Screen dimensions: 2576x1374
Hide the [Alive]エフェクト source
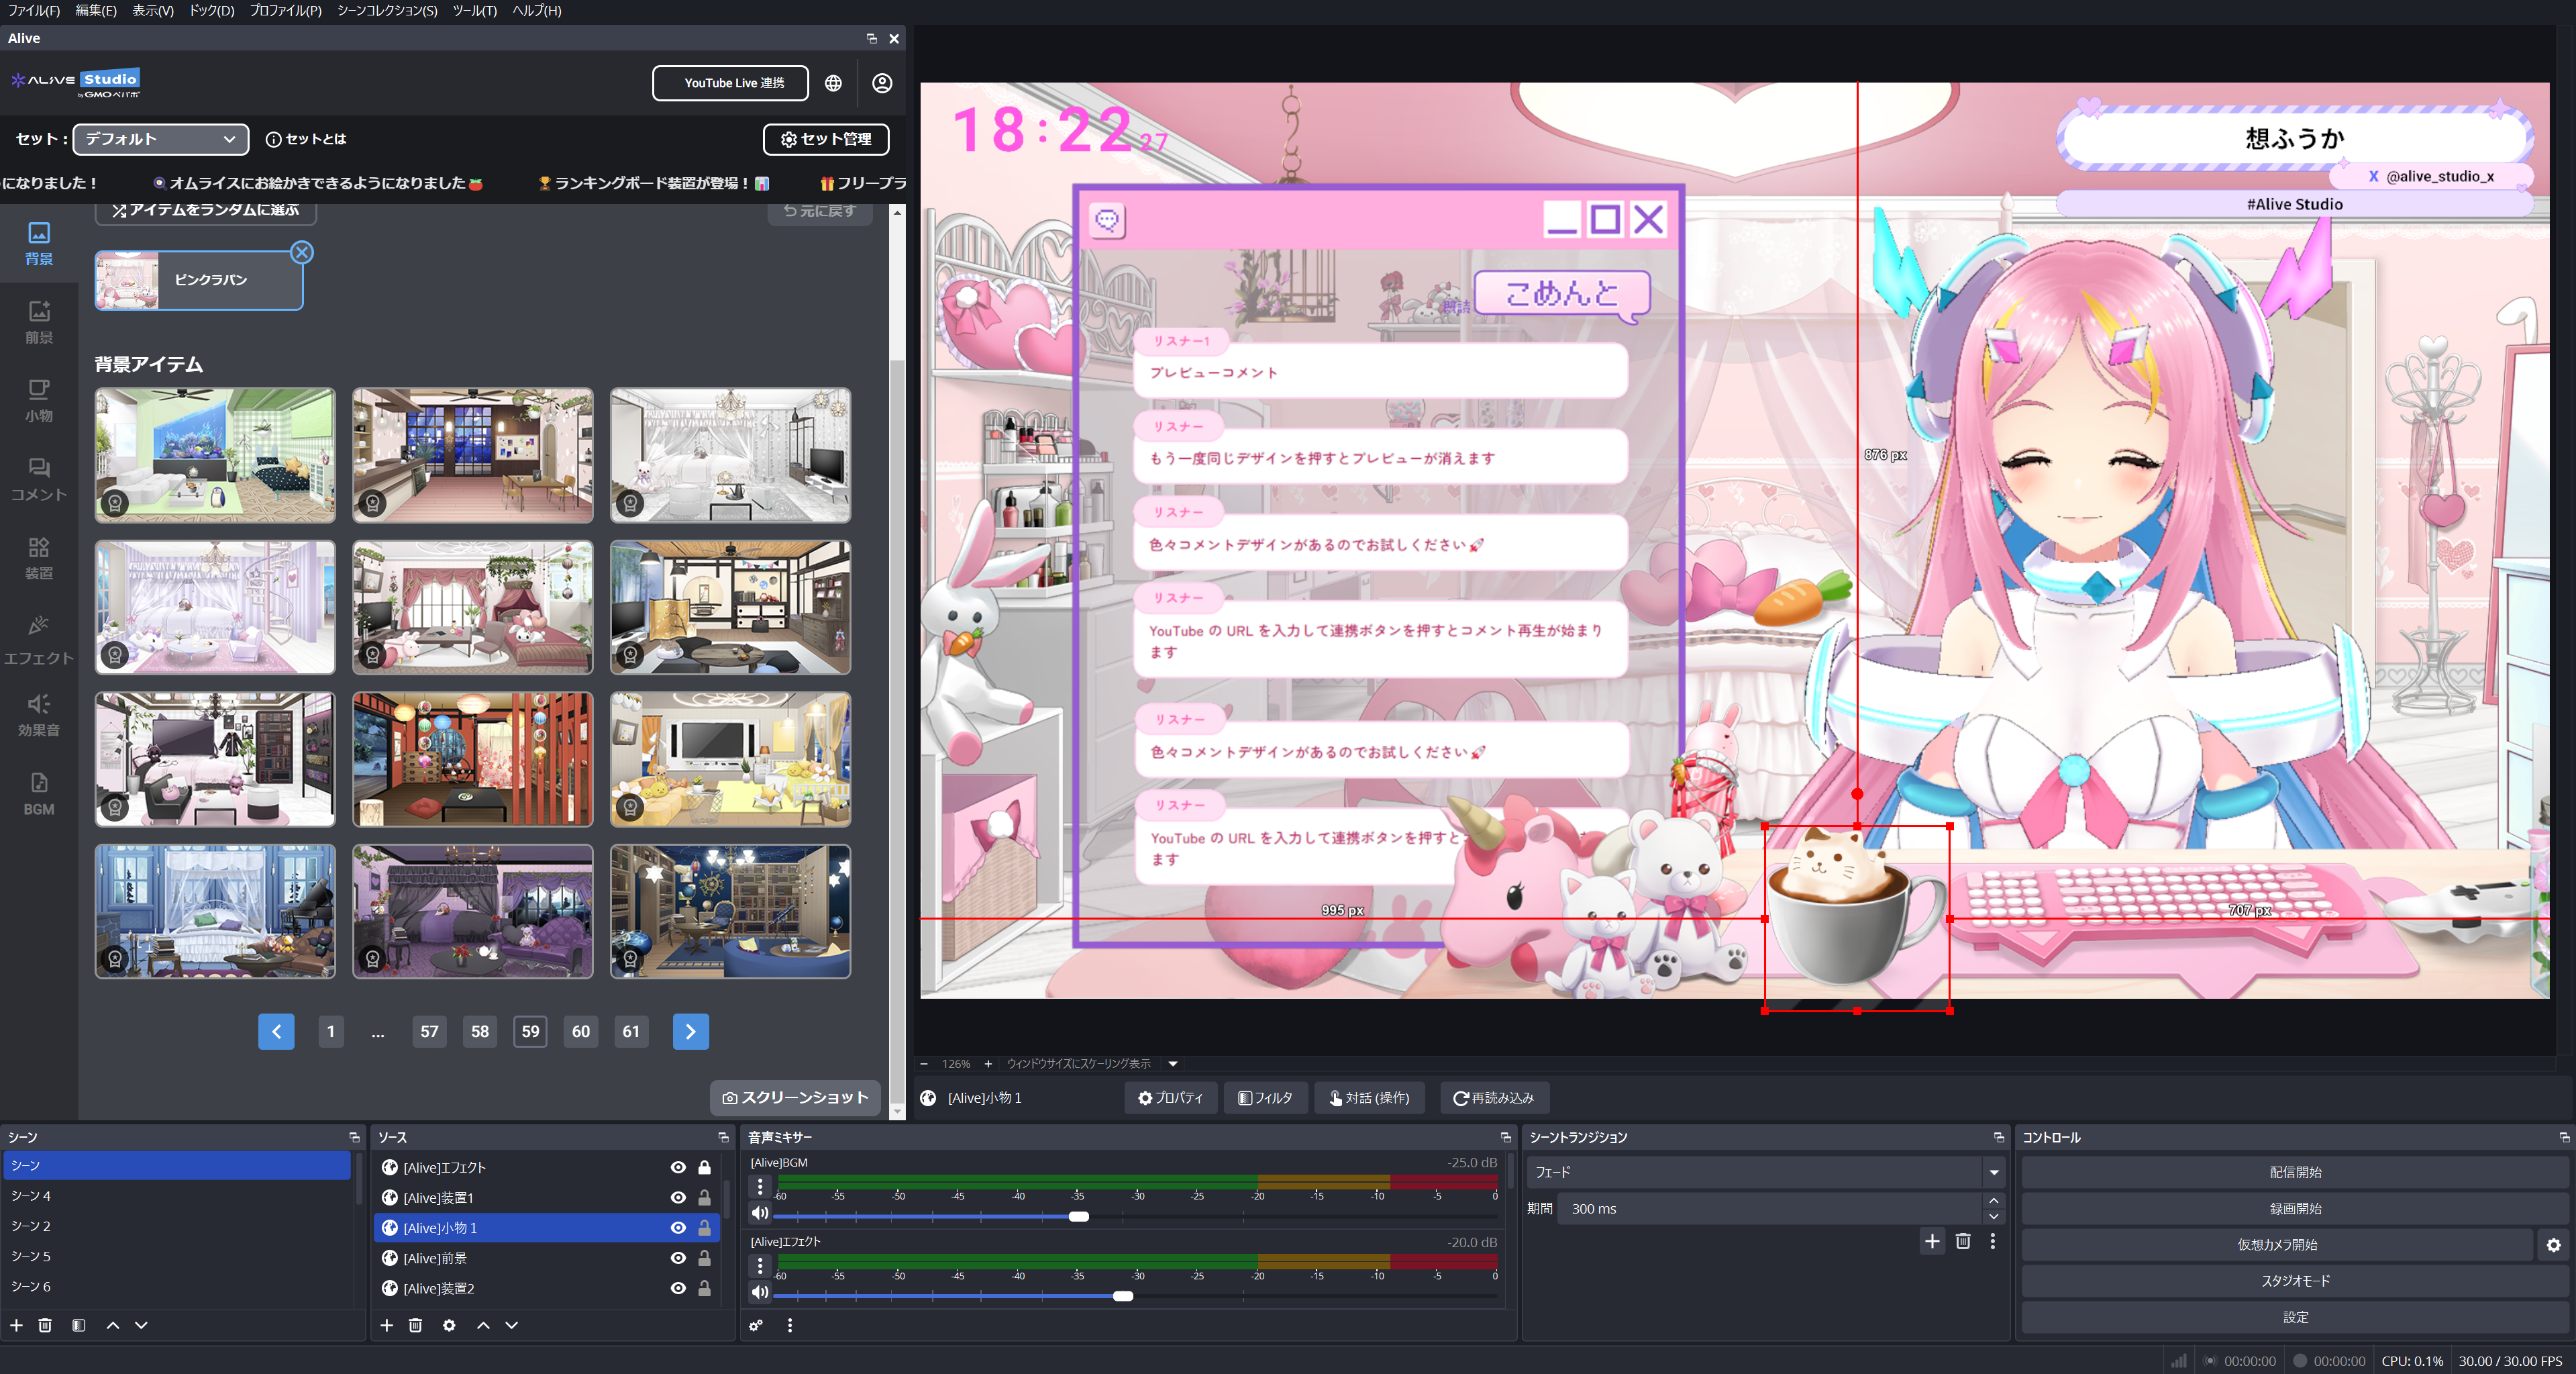pos(678,1167)
